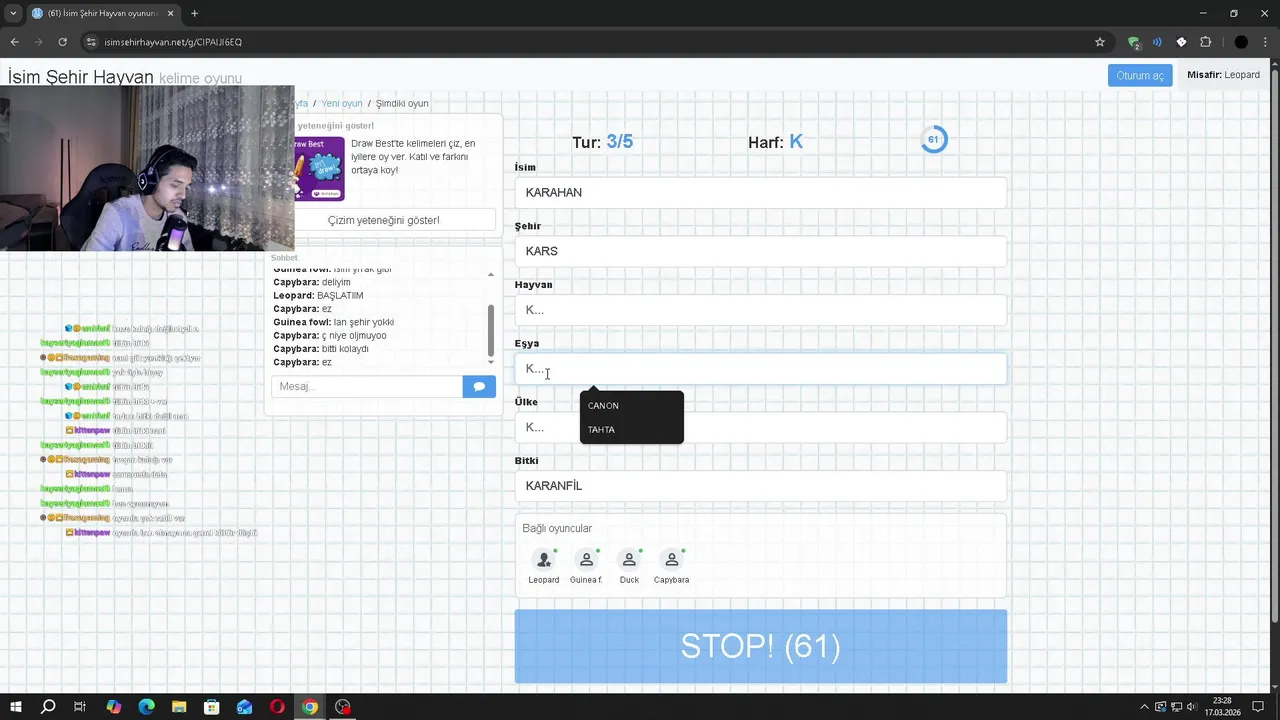
Task: Open Microsoft Store from taskbar
Action: point(211,707)
